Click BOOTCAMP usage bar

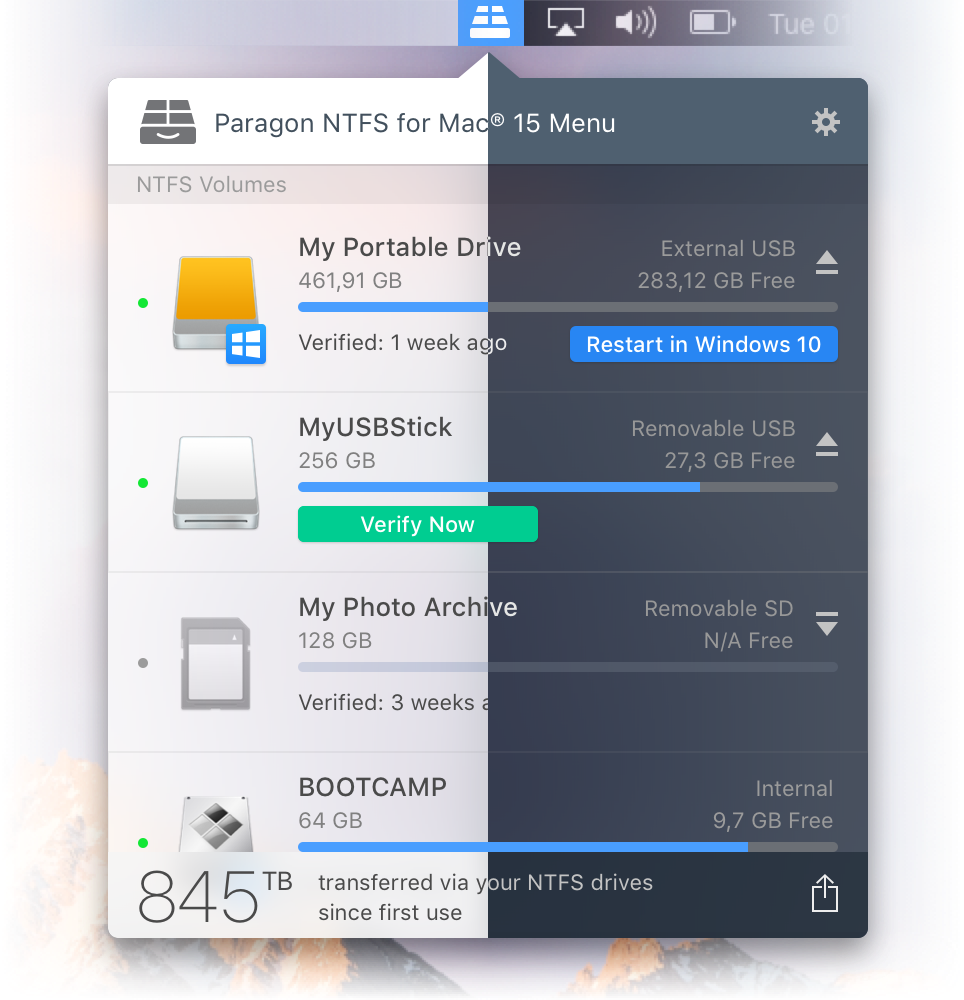pos(567,847)
